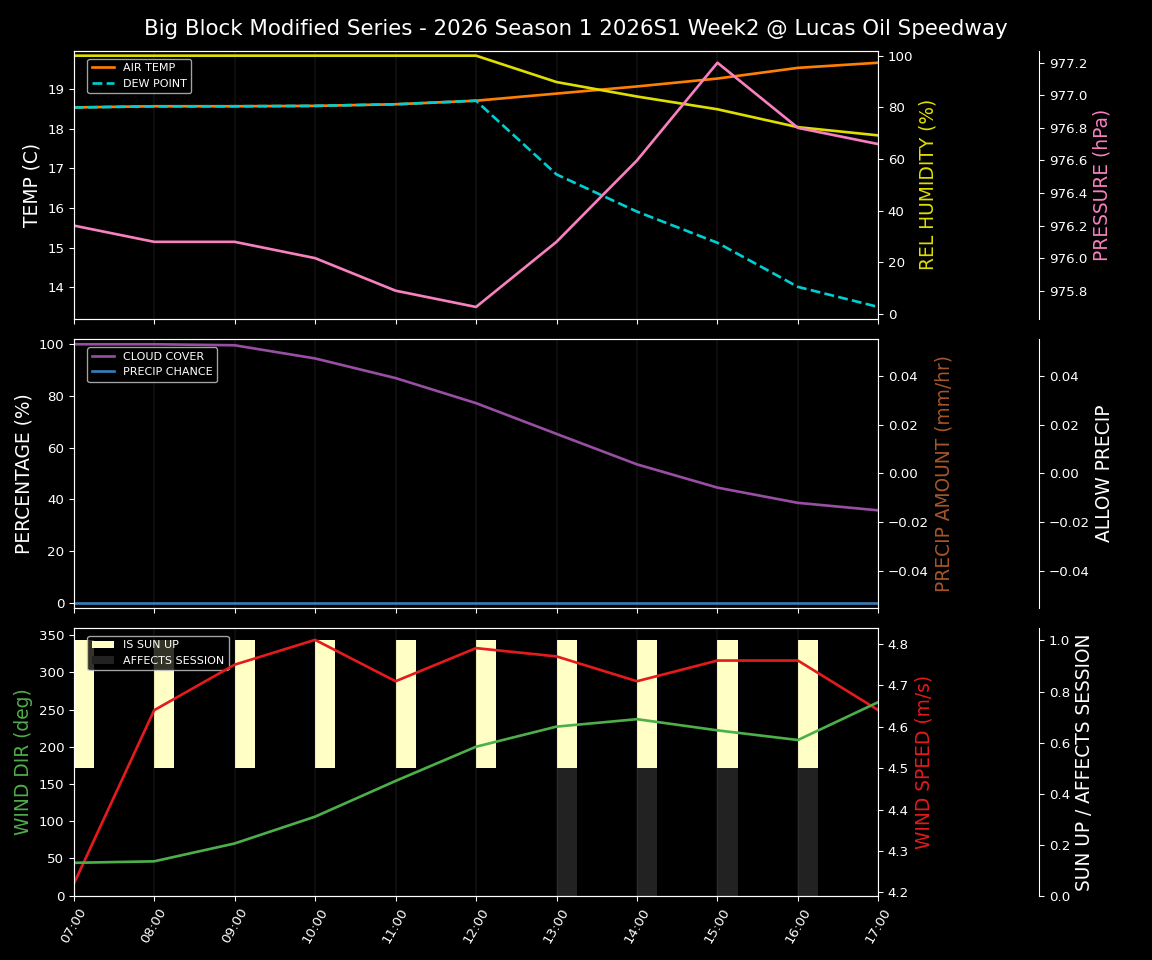
Task: Toggle the CLOUD COVER legend entry
Action: point(163,356)
